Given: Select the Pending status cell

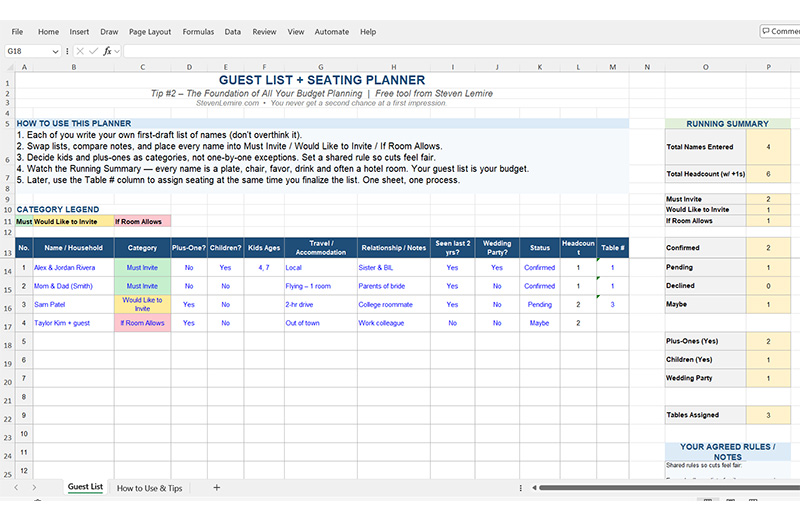Looking at the screenshot, I should pyautogui.click(x=540, y=304).
